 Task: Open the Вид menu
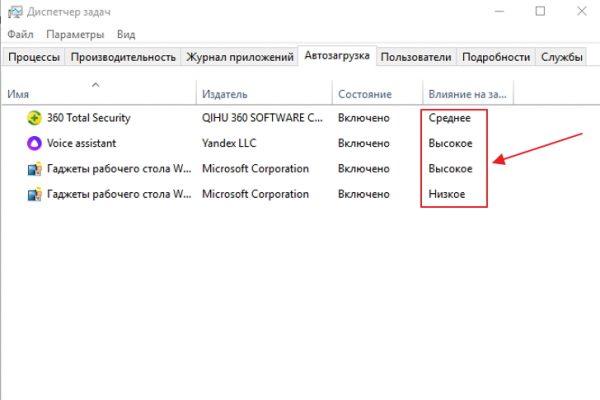(x=126, y=34)
